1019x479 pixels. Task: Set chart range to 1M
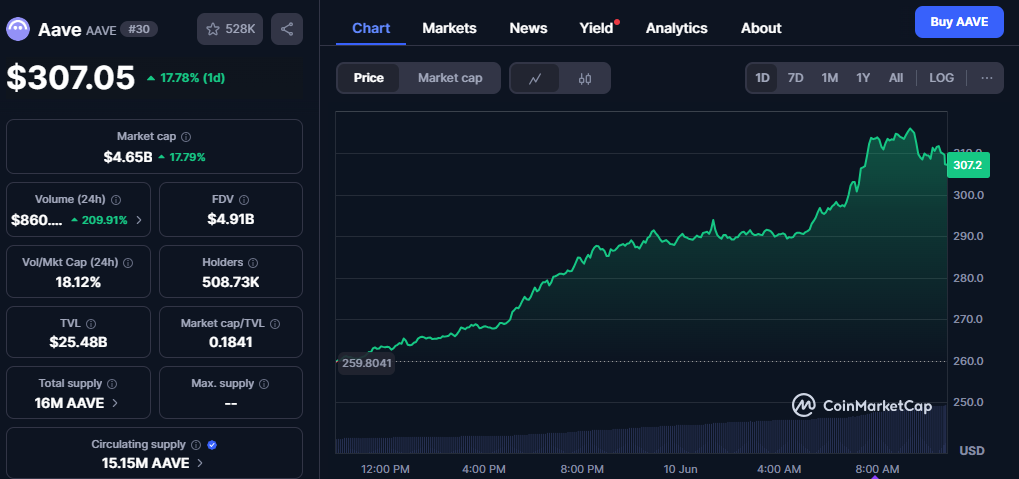point(829,78)
